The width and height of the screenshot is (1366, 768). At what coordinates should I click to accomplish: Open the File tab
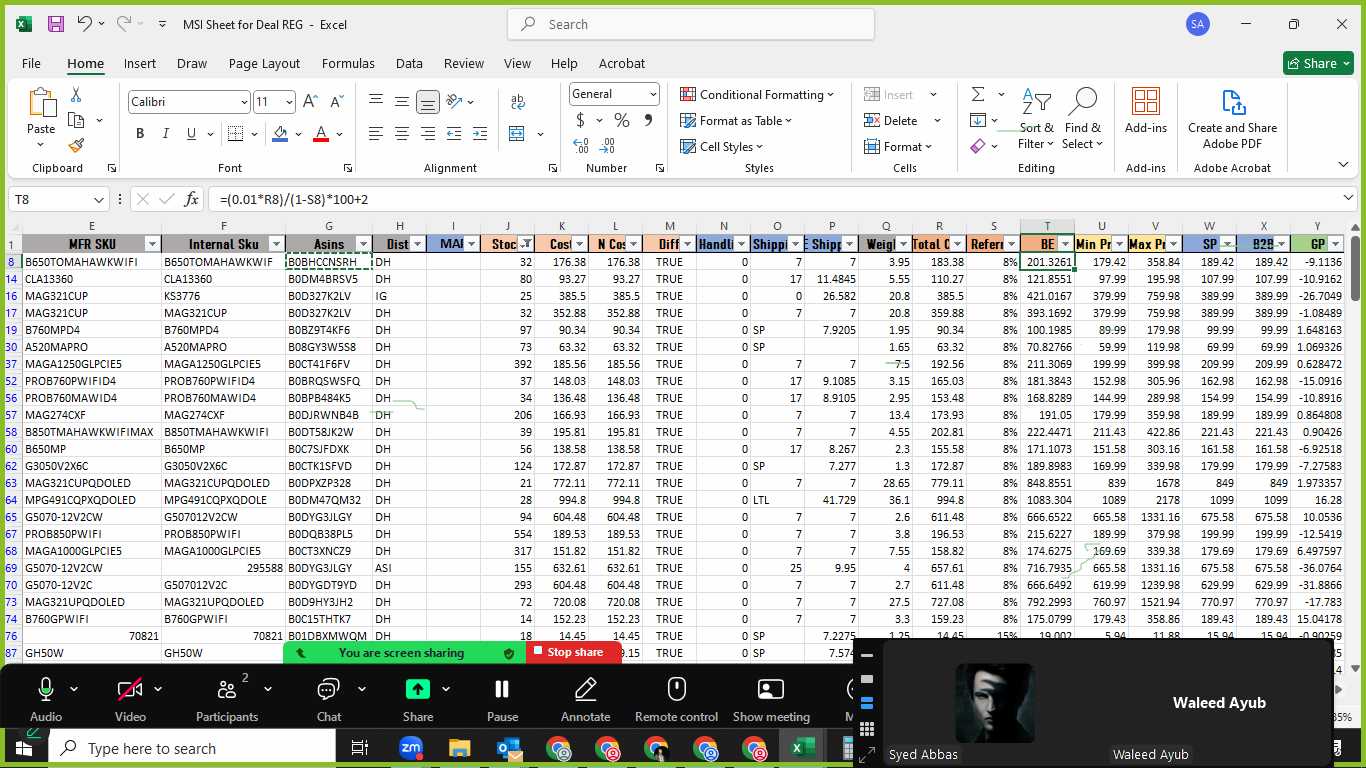tap(31, 63)
